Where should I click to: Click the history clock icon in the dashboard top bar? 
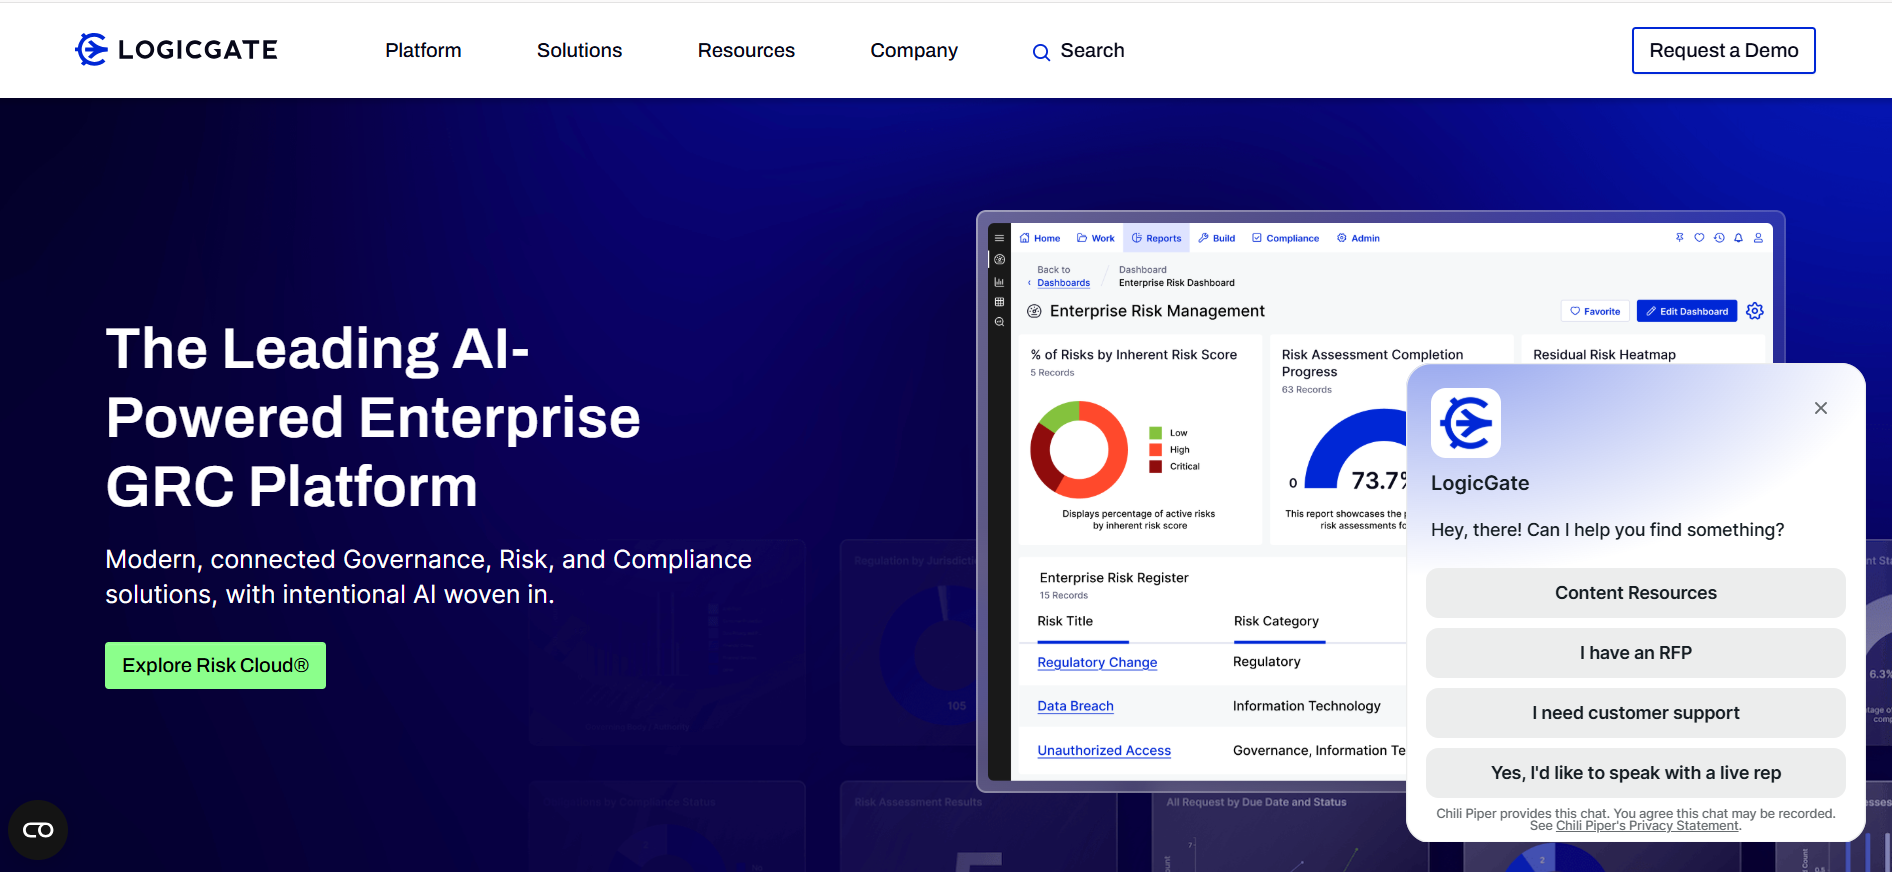[x=1719, y=238]
